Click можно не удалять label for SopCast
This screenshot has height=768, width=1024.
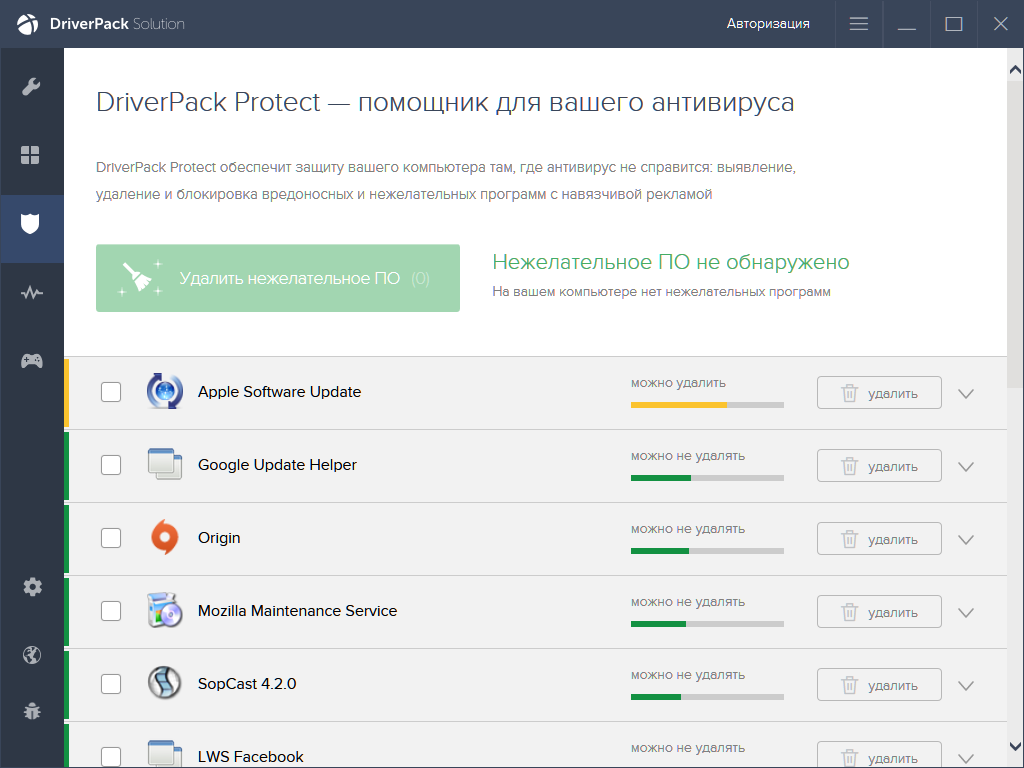[688, 675]
